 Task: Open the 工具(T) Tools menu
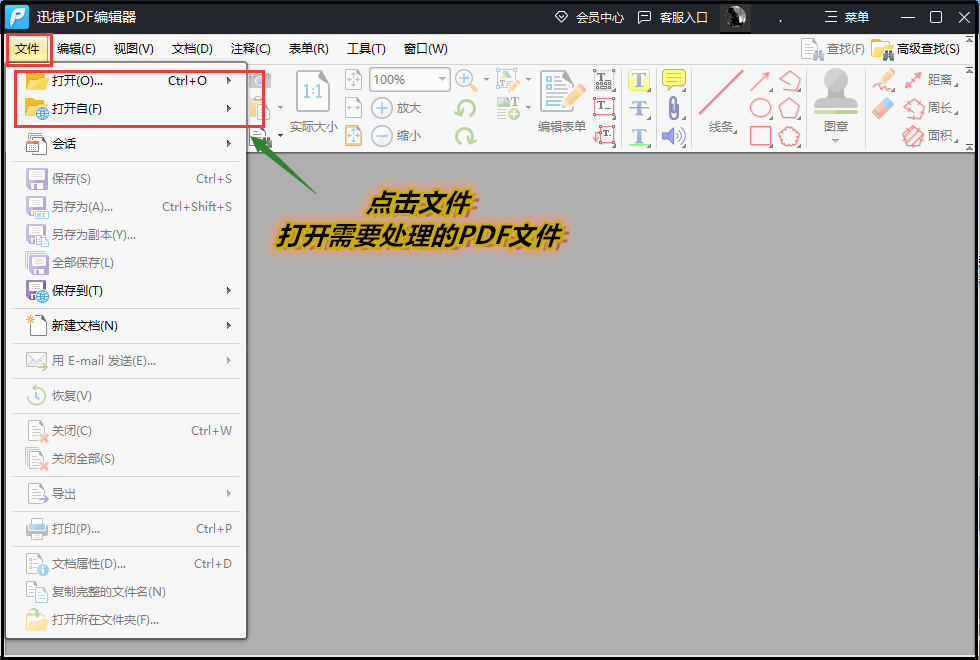coord(366,49)
